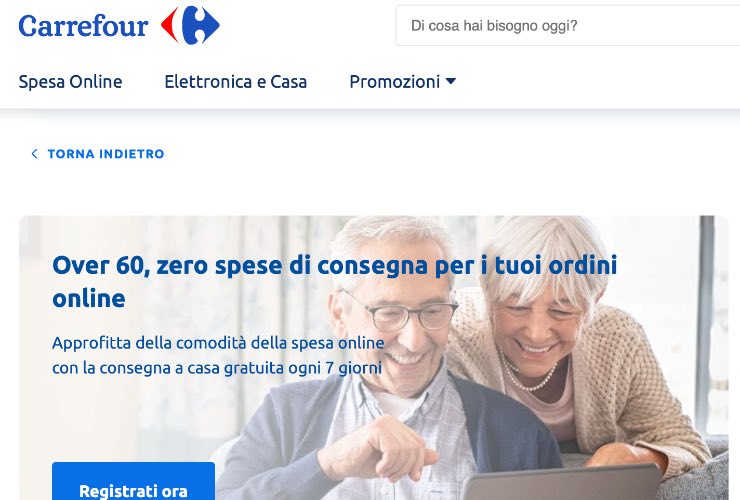
Task: Click the Promozioni caret arrow
Action: click(x=451, y=81)
